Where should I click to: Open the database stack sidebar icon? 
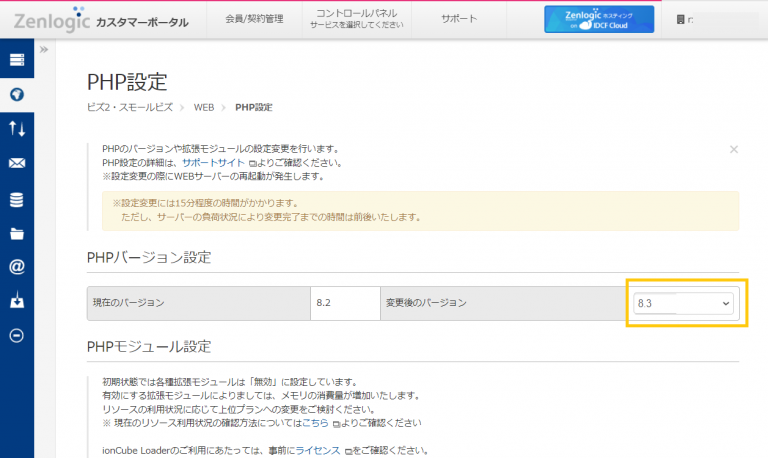coord(16,199)
